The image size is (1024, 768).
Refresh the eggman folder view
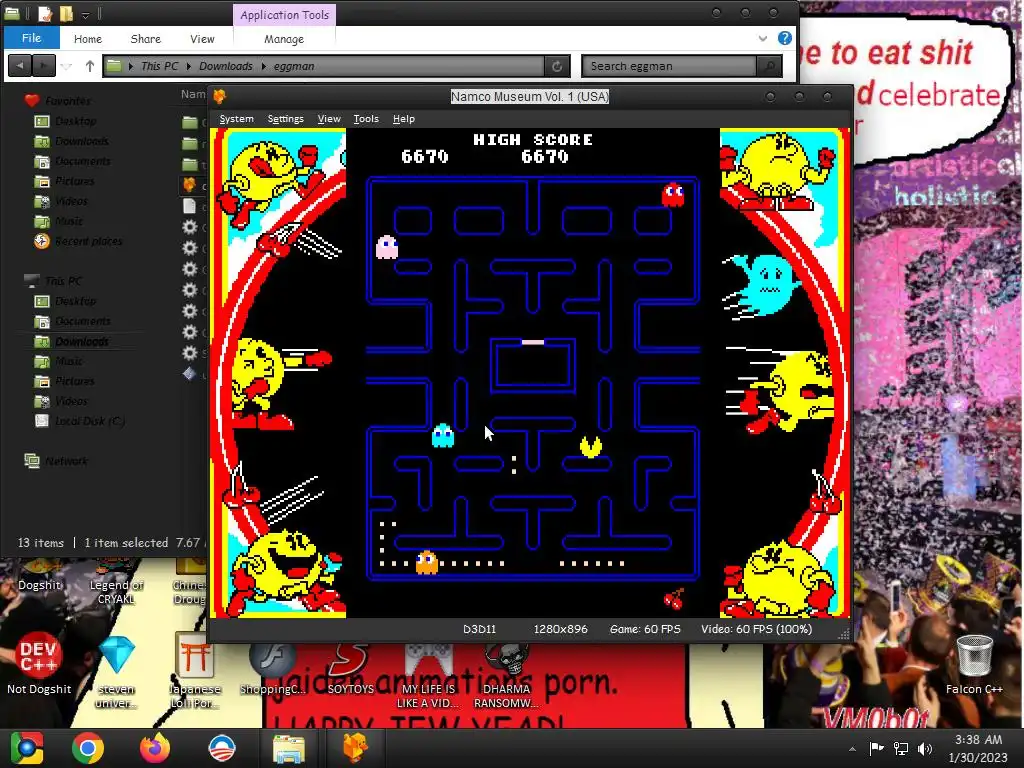point(557,66)
